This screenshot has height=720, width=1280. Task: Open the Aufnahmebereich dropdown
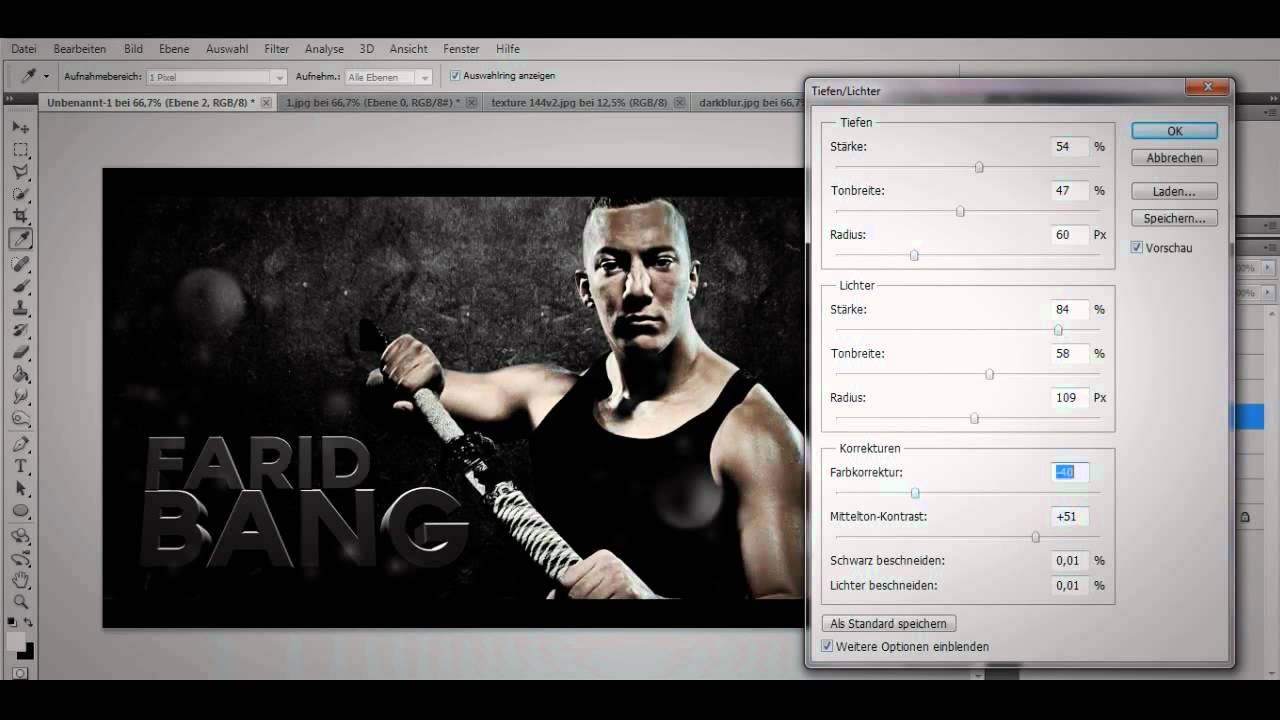click(216, 77)
